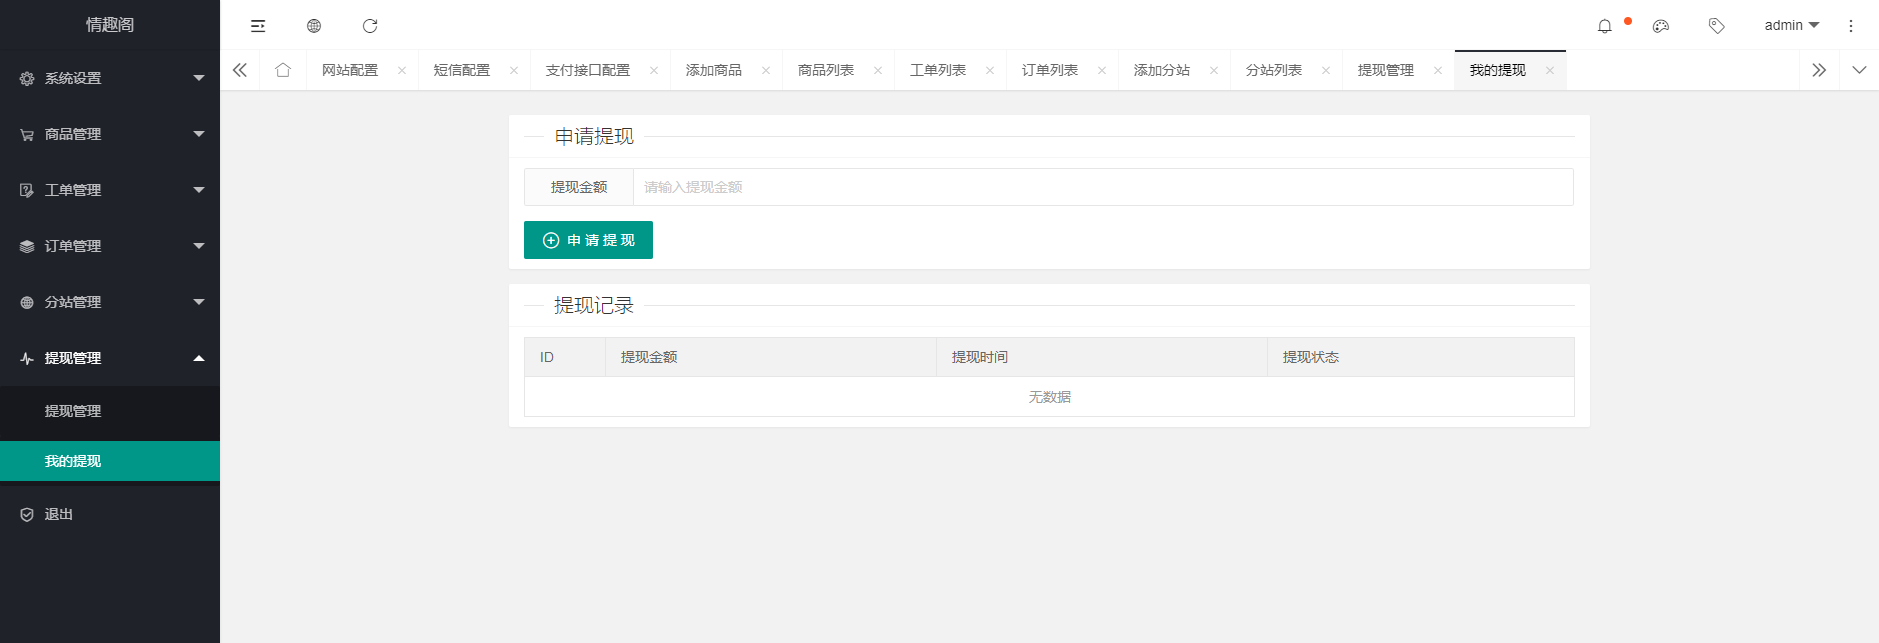This screenshot has height=643, width=1879.
Task: Close the 支付接口配置 tab
Action: 654,70
